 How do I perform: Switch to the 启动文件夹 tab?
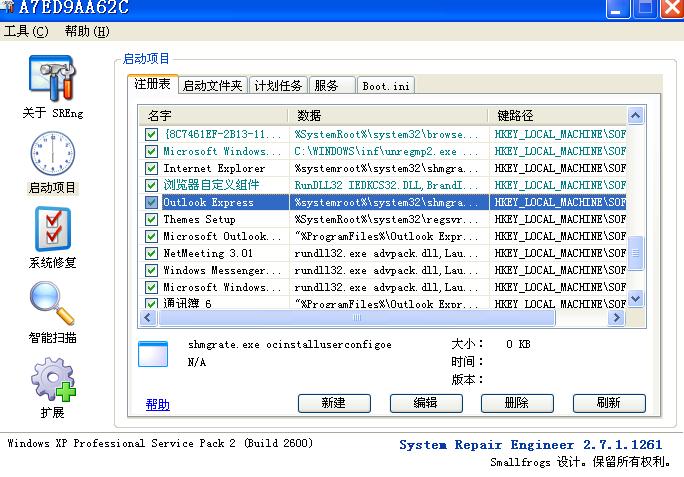[212, 86]
